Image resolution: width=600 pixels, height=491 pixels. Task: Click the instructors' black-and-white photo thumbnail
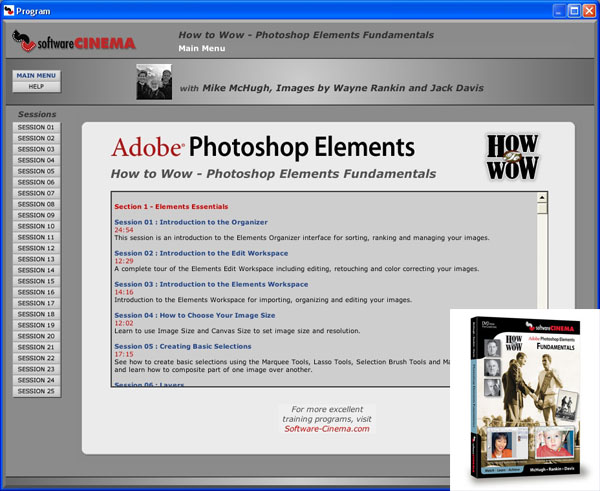(154, 82)
